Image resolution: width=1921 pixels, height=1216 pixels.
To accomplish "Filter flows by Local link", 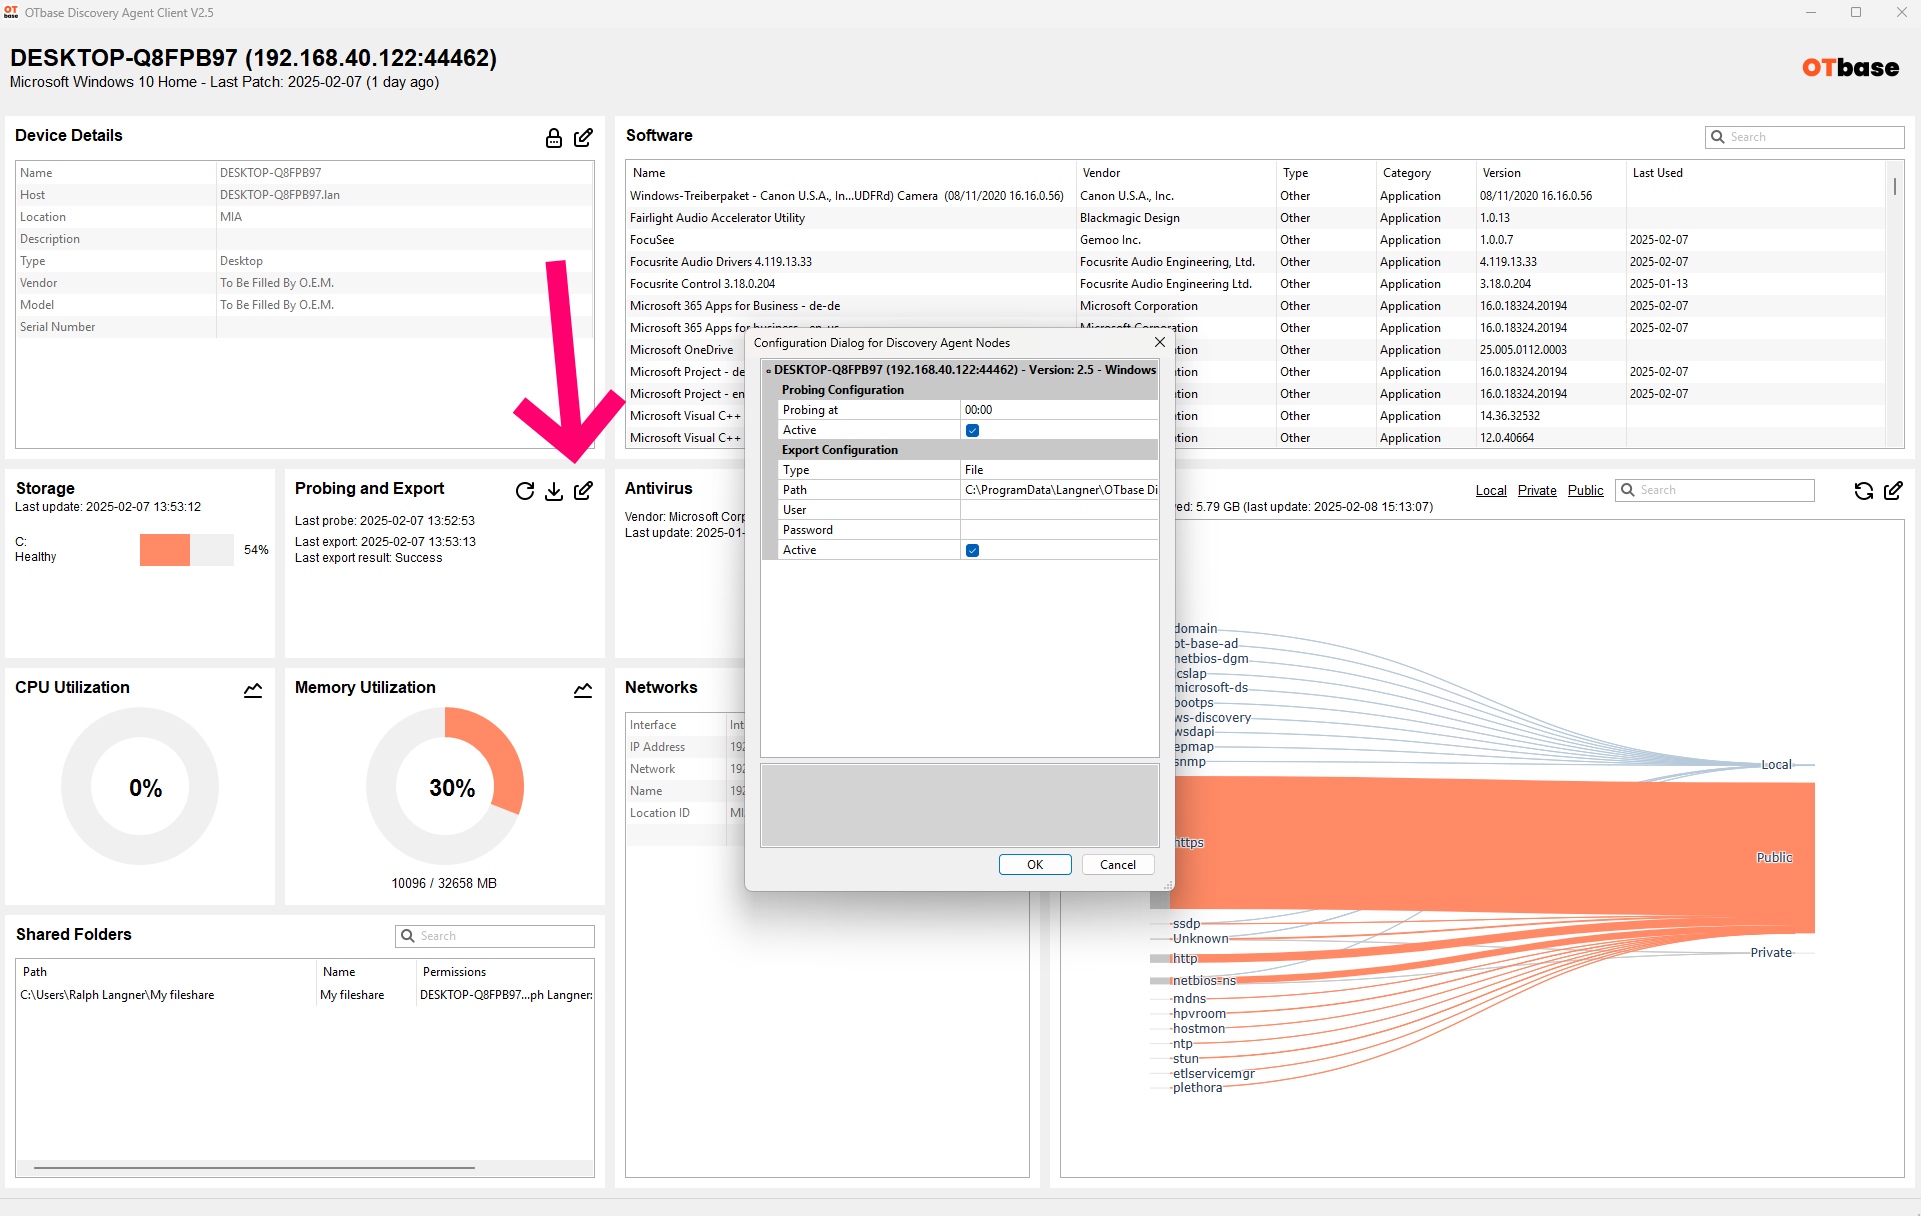I will [1491, 490].
